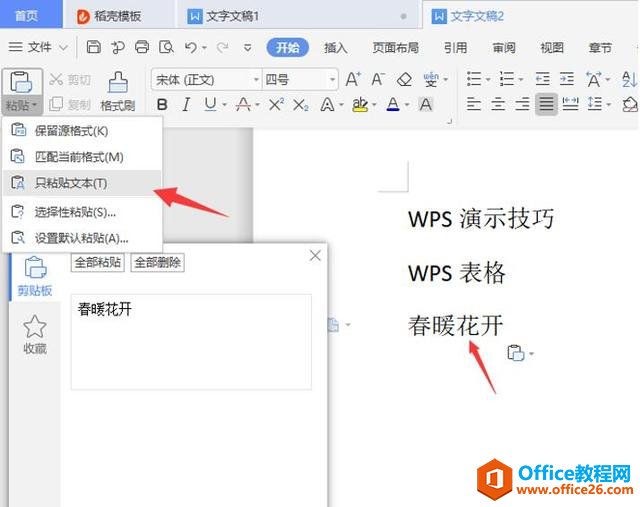This screenshot has width=640, height=507.
Task: Decrease font size with A- icon
Action: [378, 79]
